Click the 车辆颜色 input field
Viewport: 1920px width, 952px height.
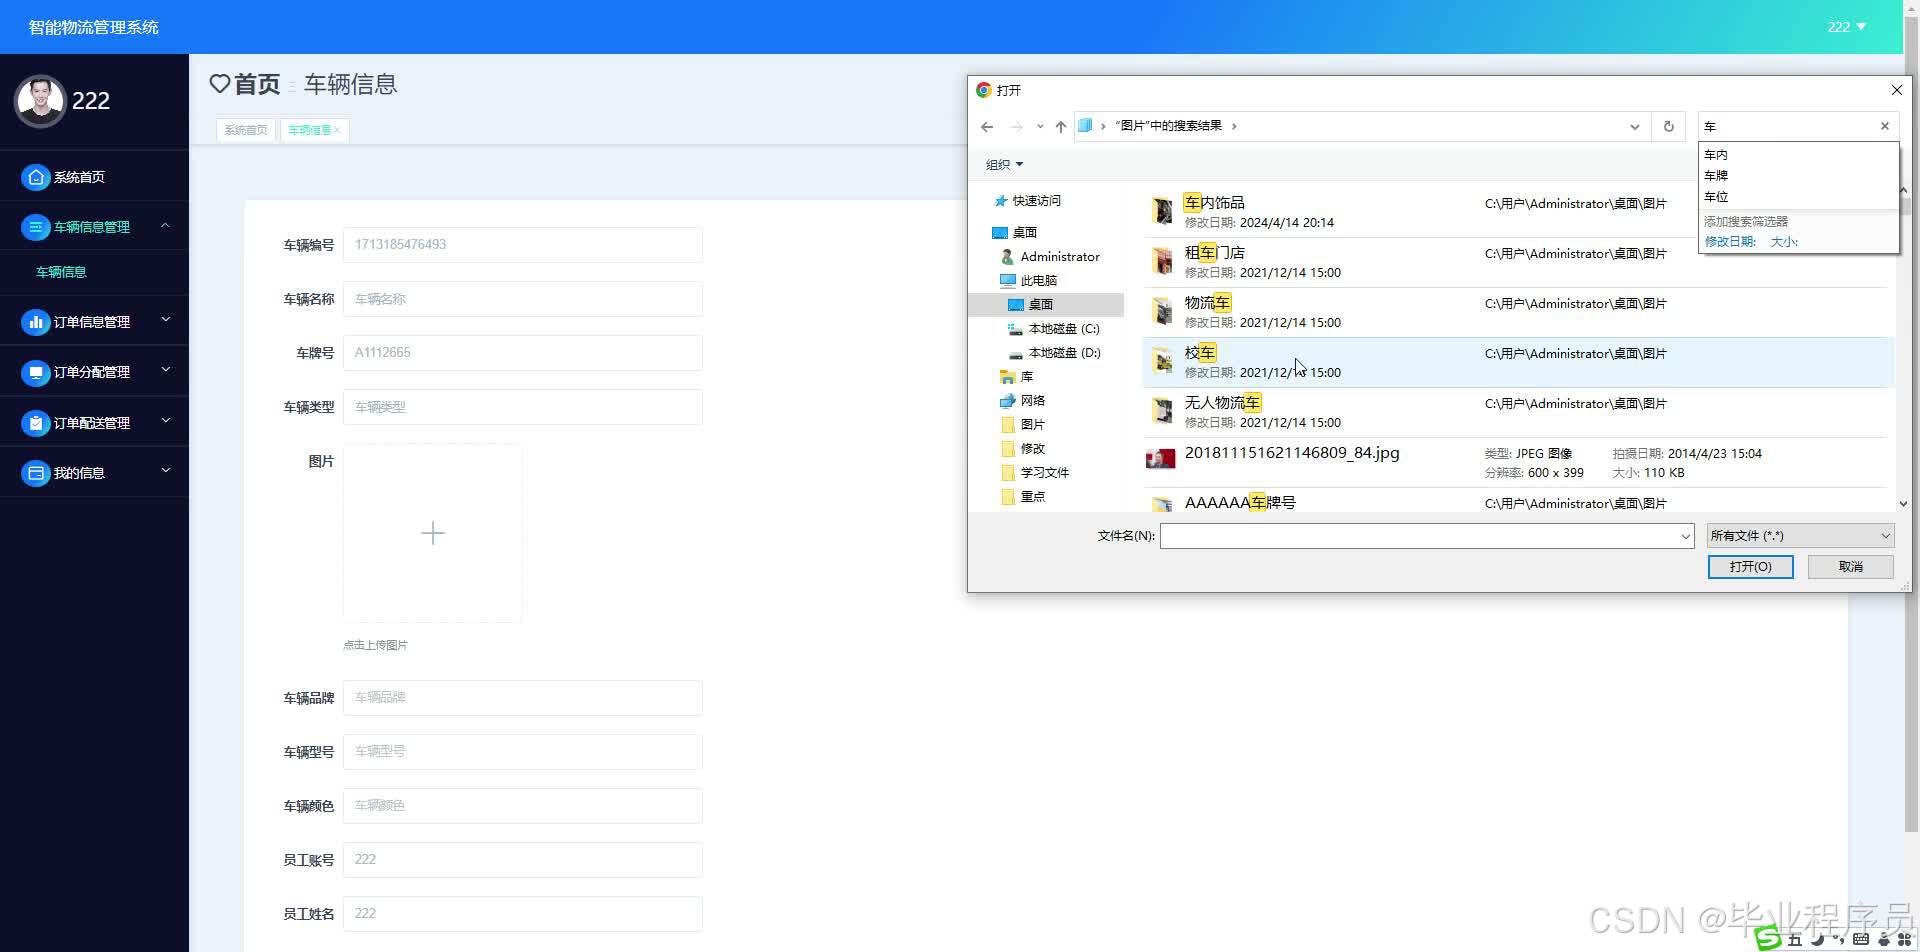(523, 806)
